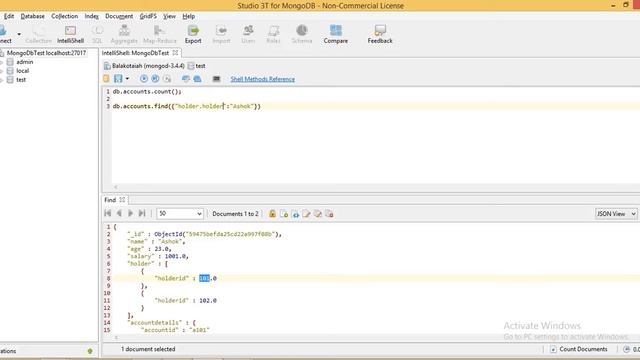Click the Collection toolbar icon
This screenshot has height=360, width=640.
pyautogui.click(x=38, y=34)
